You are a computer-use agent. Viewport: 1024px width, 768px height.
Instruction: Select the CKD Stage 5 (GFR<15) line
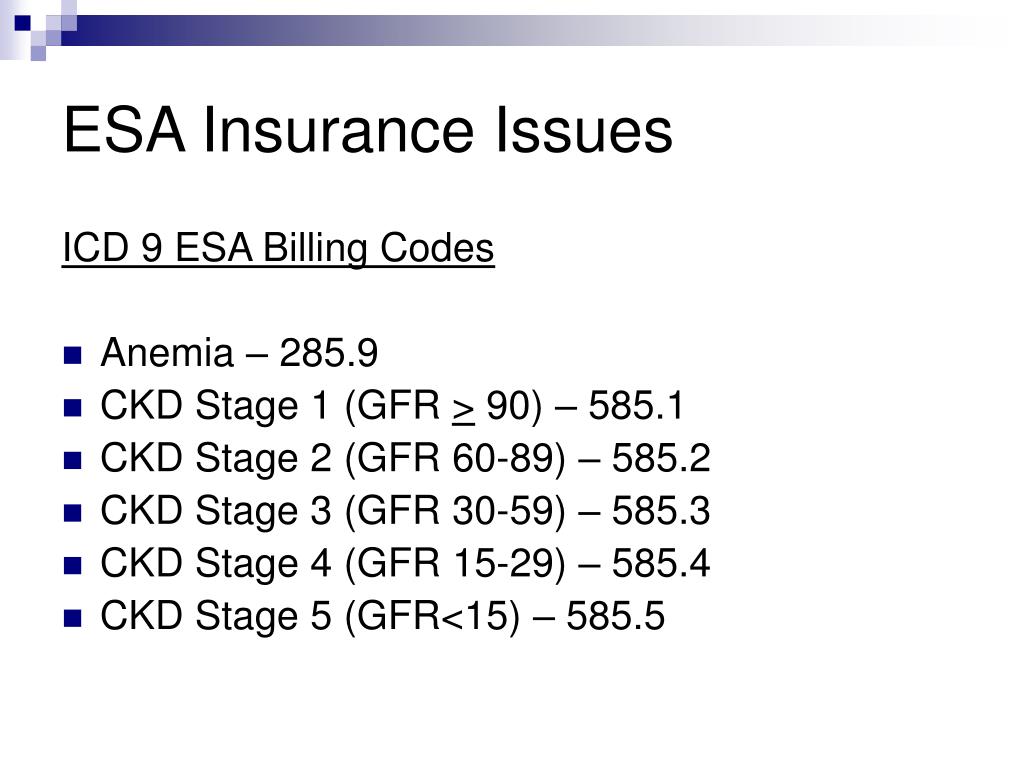click(x=383, y=616)
